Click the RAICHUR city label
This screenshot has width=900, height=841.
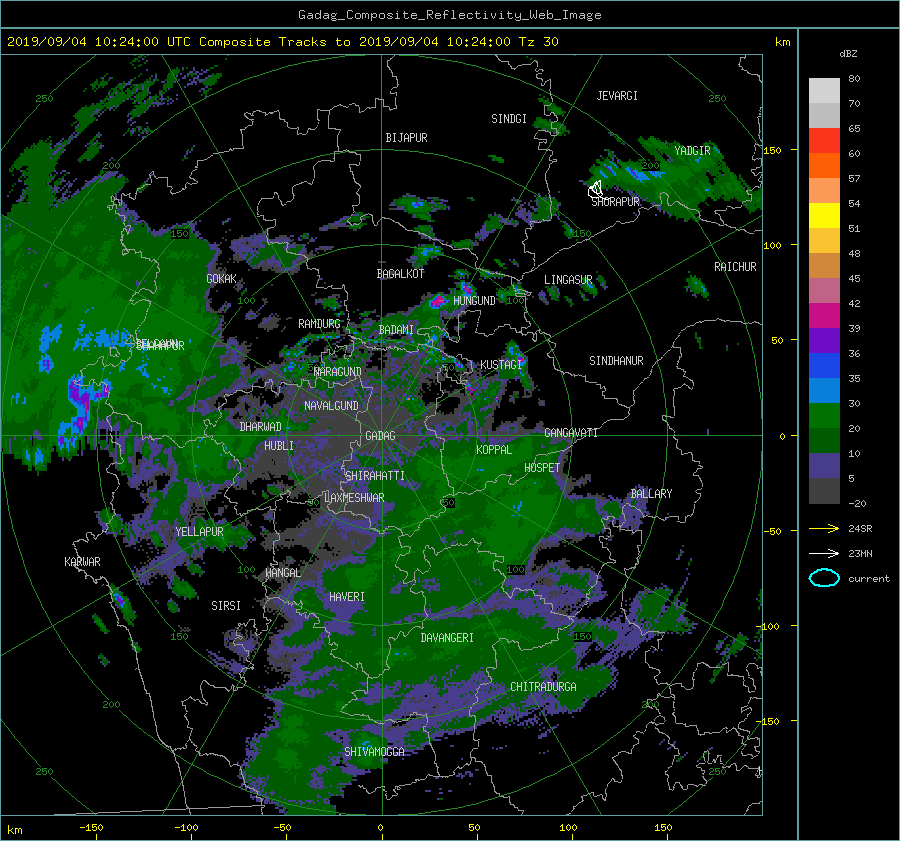[735, 267]
